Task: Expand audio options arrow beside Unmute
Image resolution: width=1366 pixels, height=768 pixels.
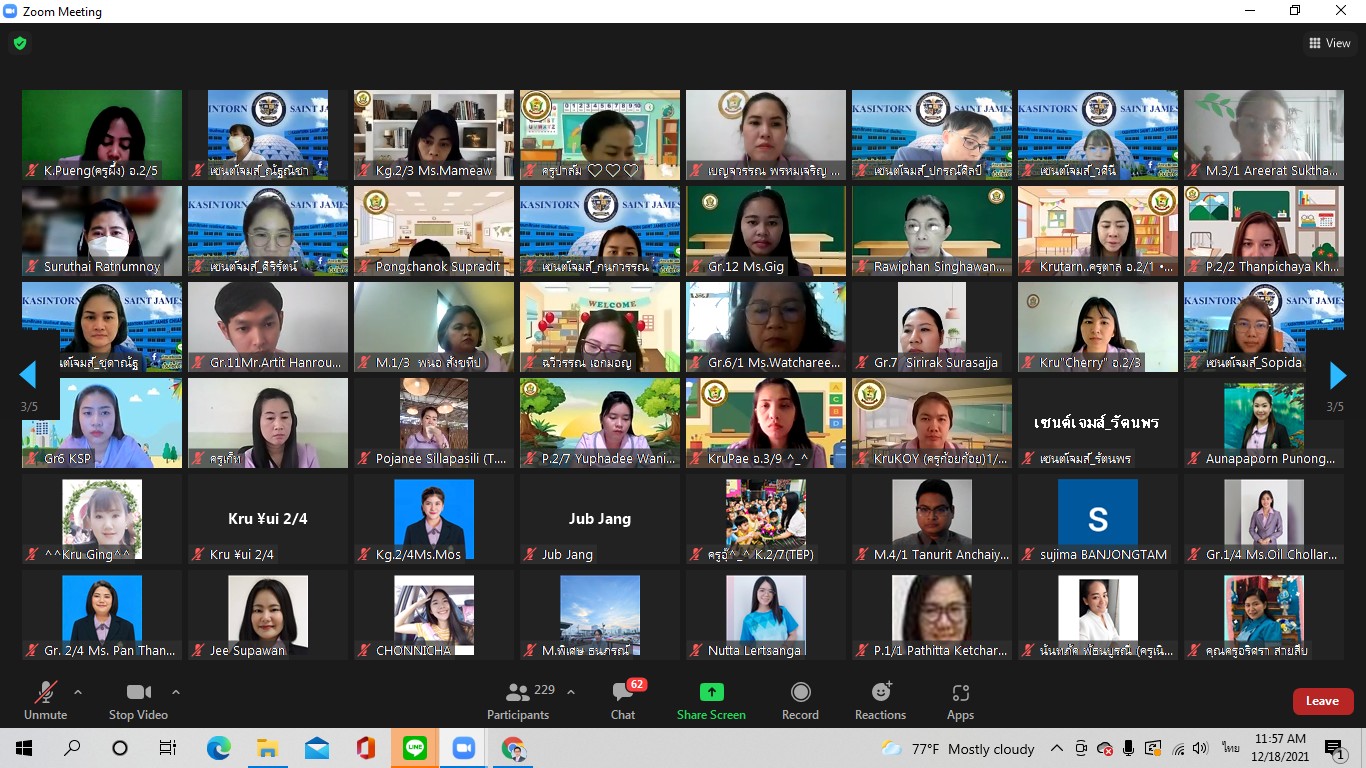Action: [78, 692]
